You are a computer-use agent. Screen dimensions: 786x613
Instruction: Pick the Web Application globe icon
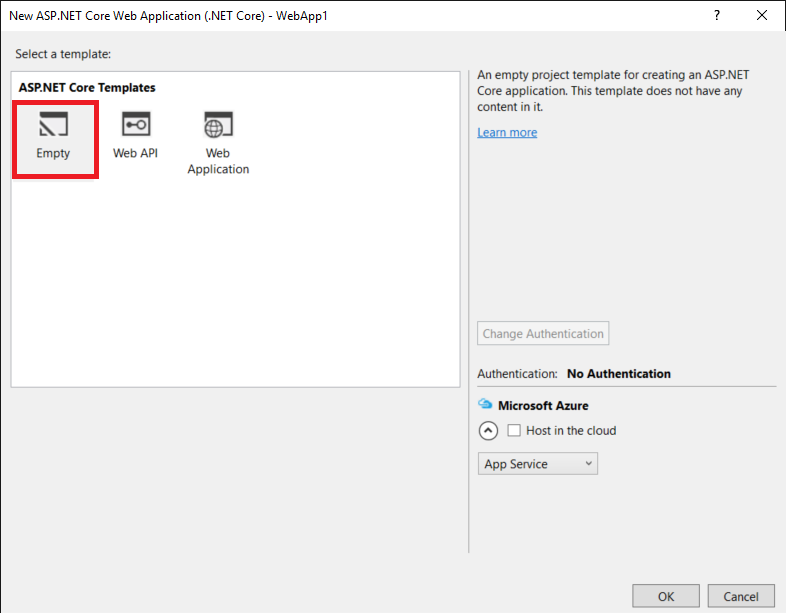click(217, 125)
